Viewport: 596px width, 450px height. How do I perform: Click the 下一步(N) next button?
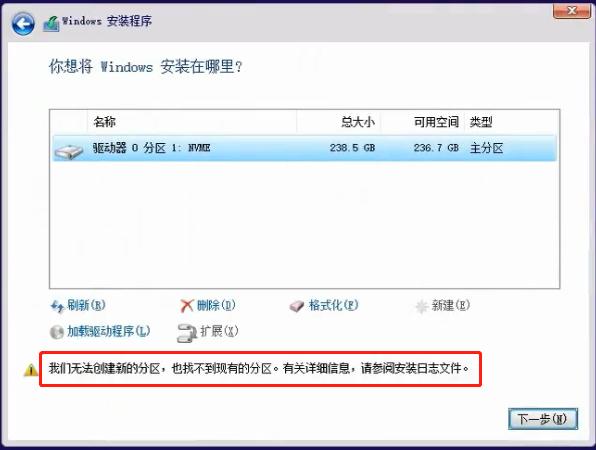pos(543,419)
